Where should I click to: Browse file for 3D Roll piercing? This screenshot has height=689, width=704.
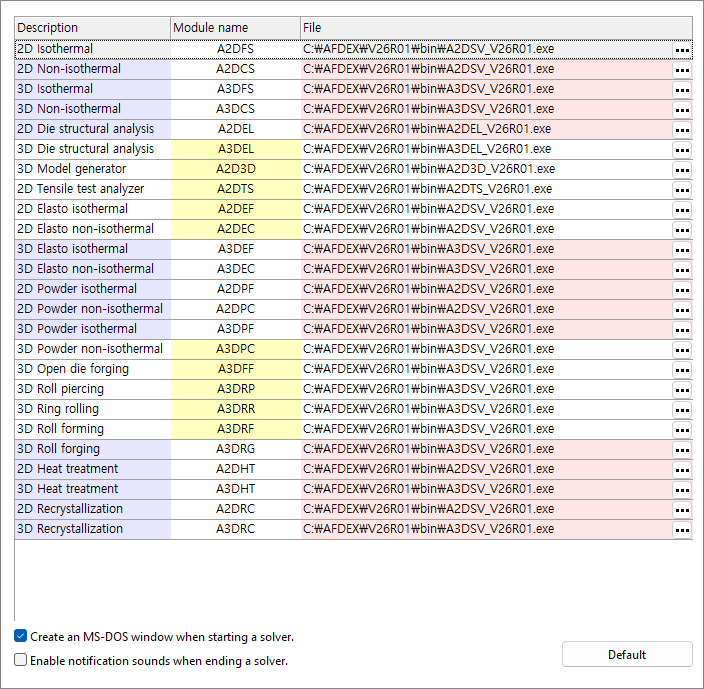[682, 389]
